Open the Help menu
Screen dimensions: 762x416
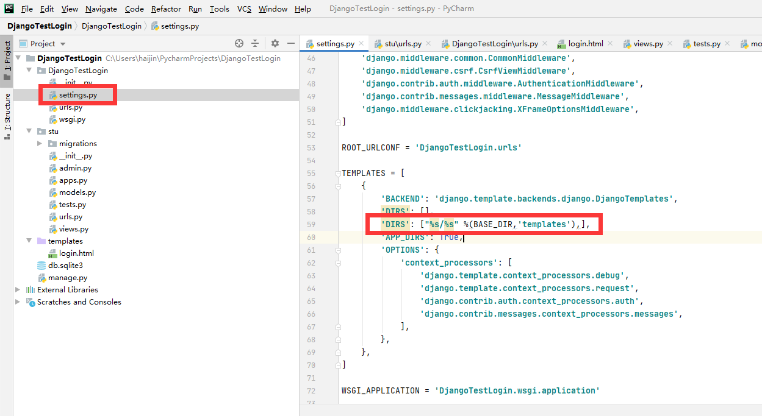(x=302, y=9)
